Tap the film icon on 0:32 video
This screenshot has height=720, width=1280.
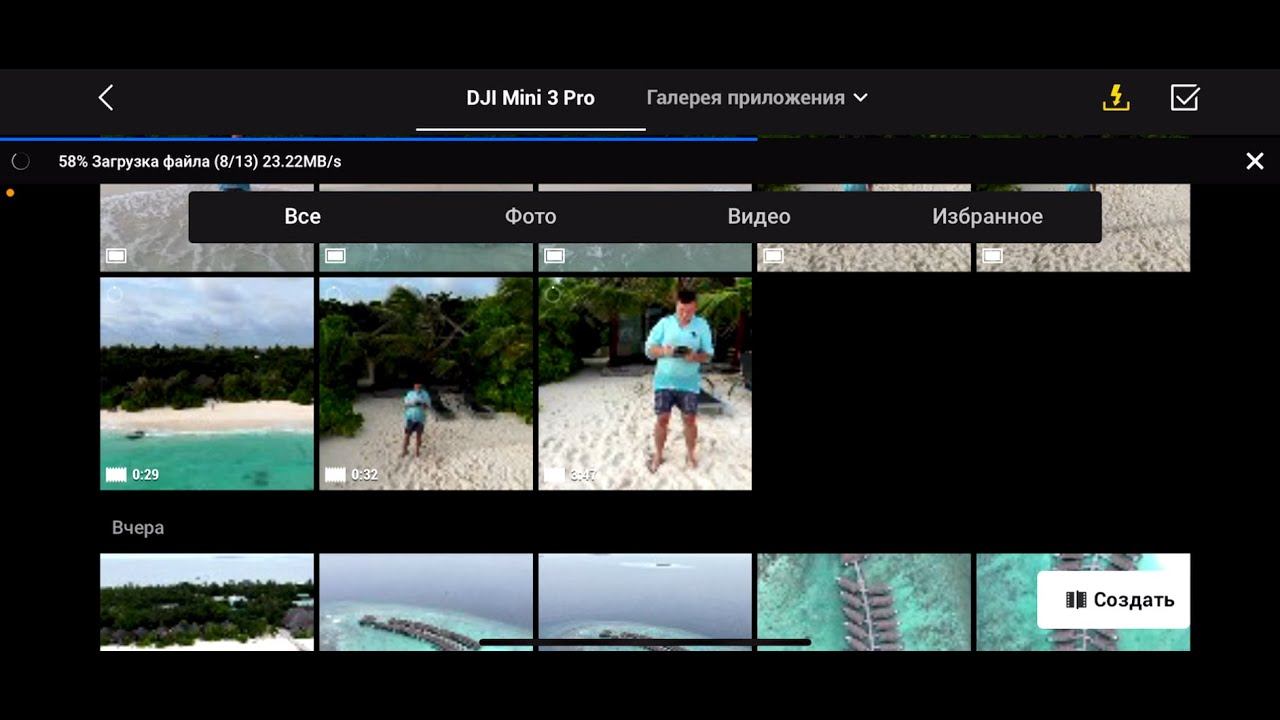coord(335,474)
